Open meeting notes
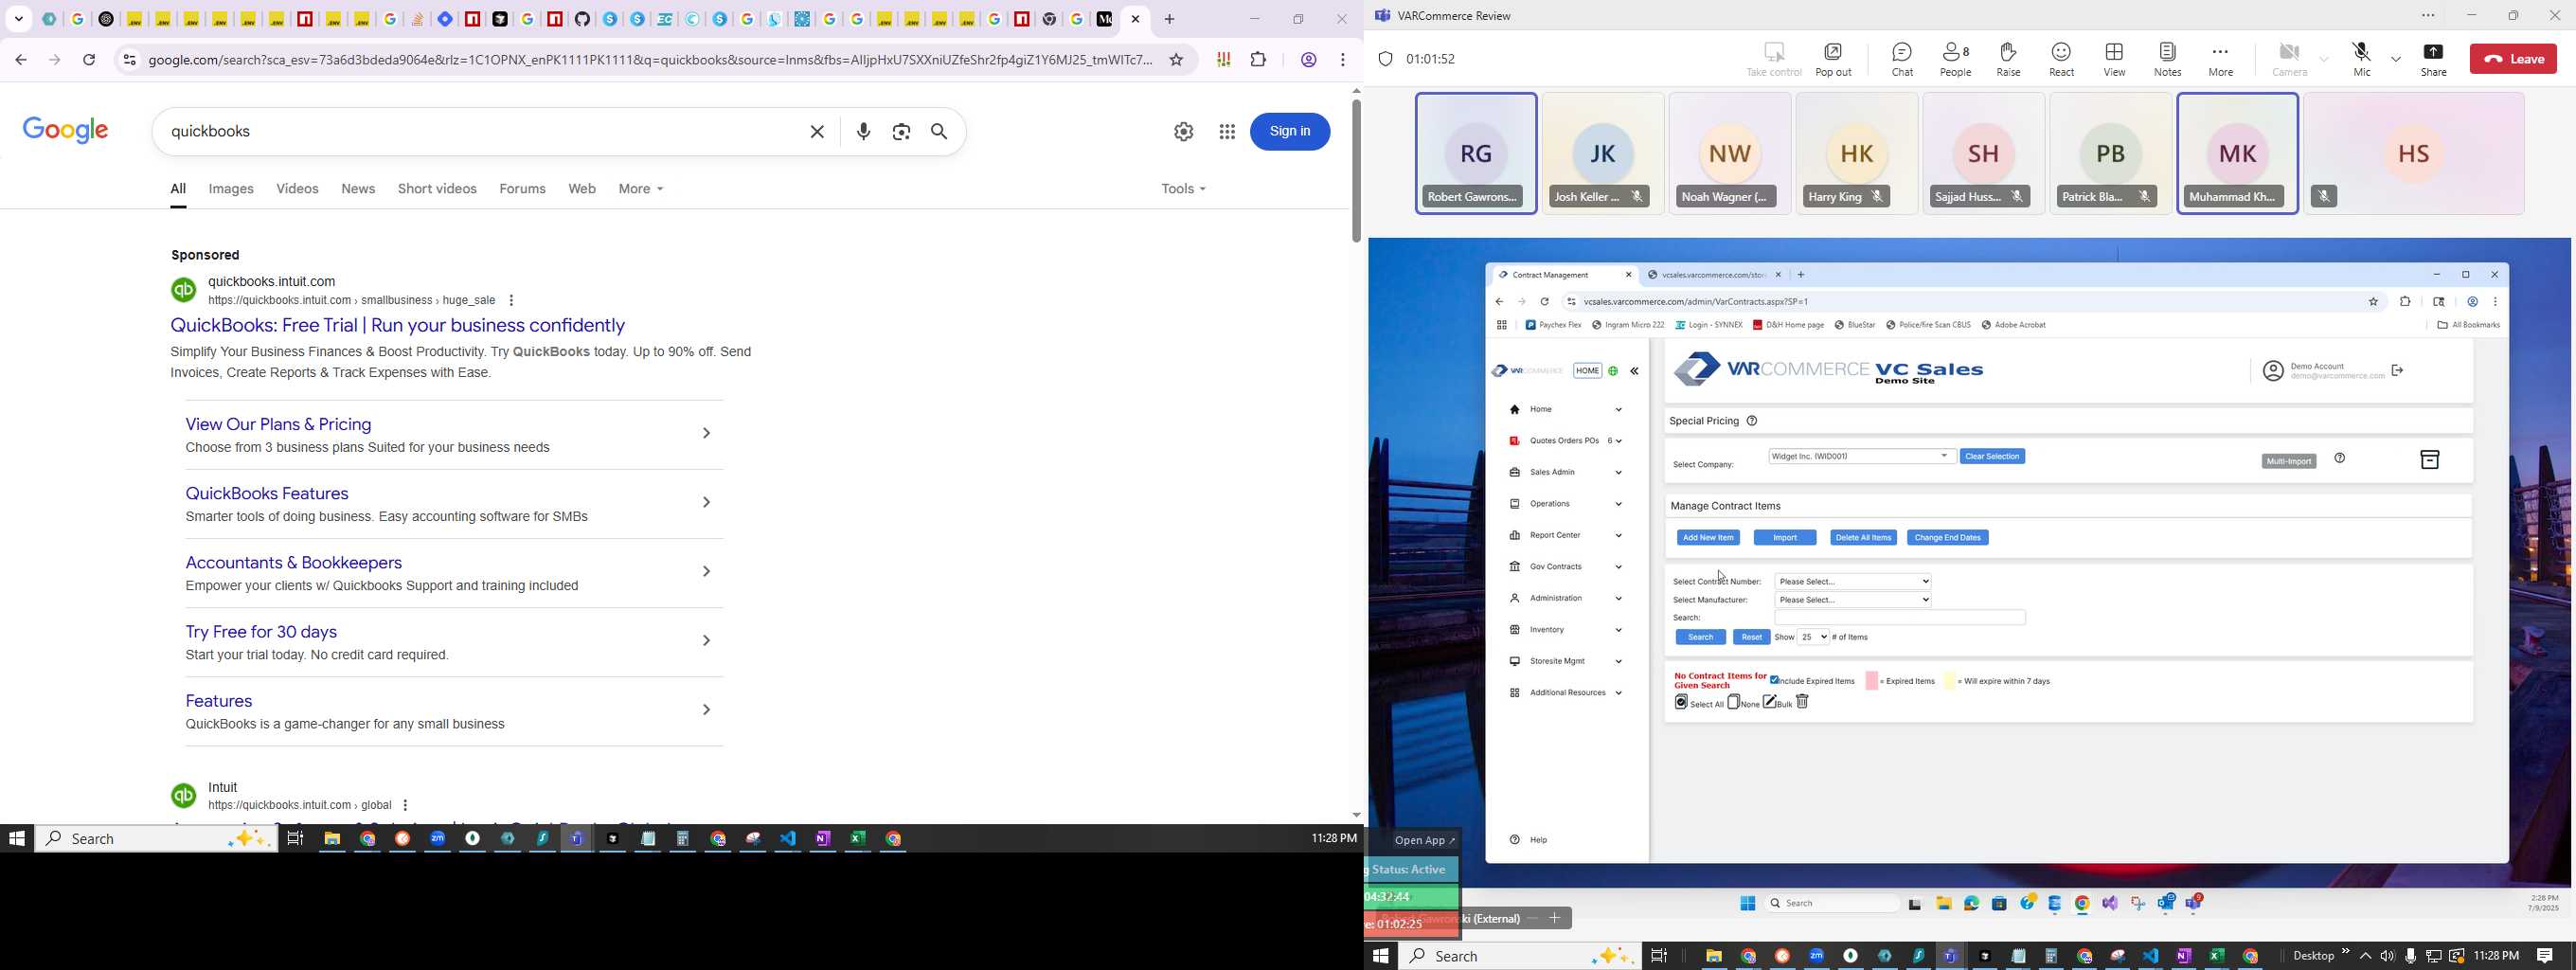The width and height of the screenshot is (2576, 970). [x=2167, y=59]
